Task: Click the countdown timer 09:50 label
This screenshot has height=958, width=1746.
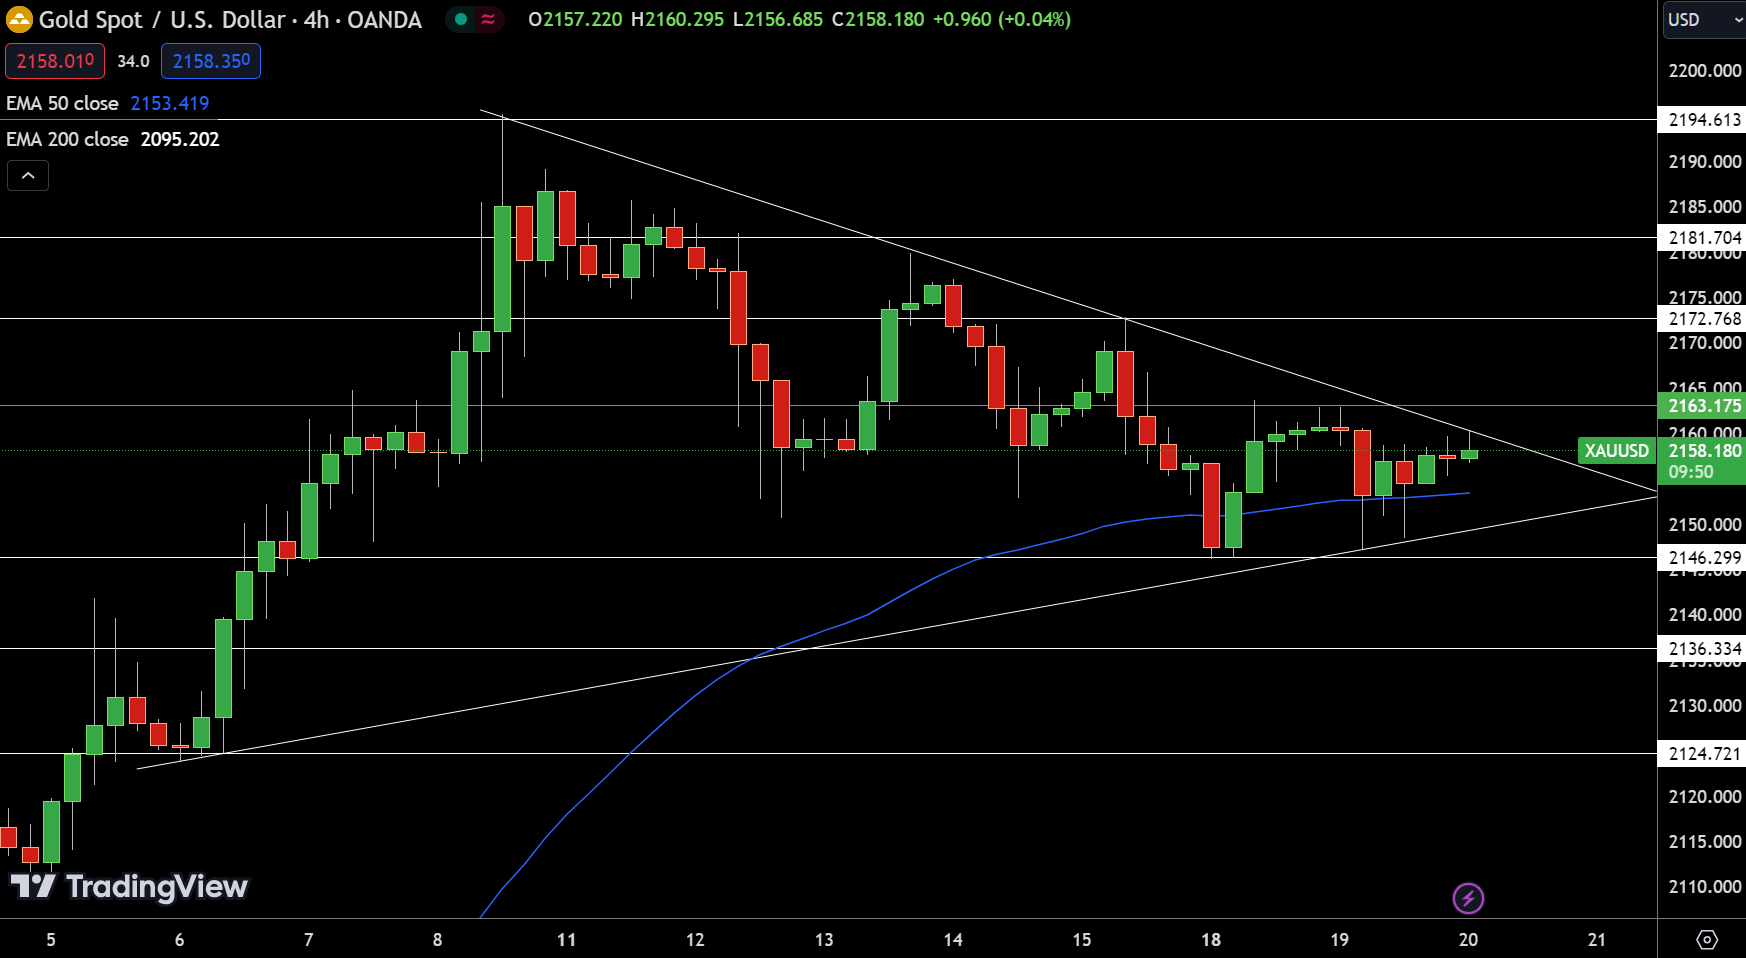Action: (1690, 472)
